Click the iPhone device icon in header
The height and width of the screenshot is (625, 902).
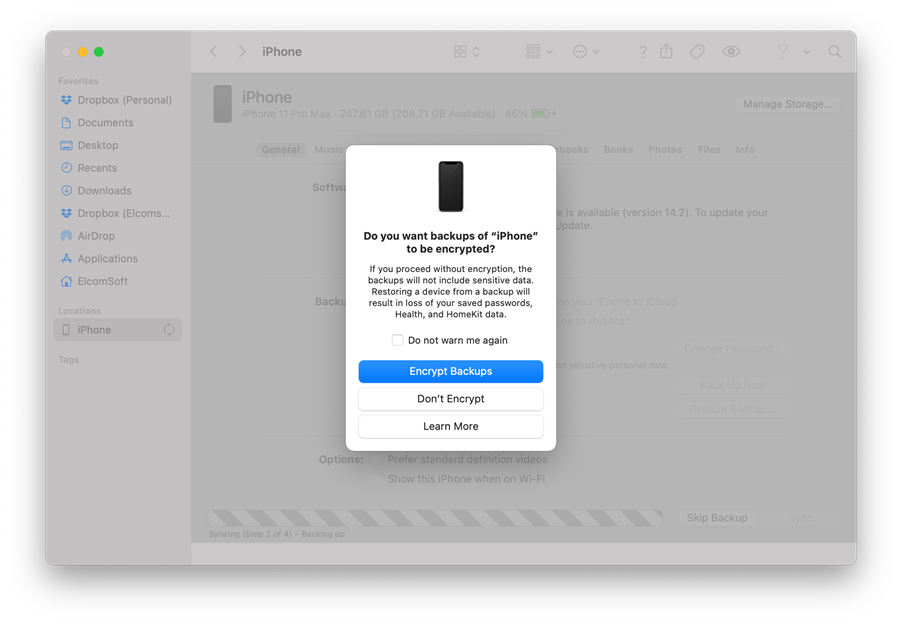click(x=223, y=104)
